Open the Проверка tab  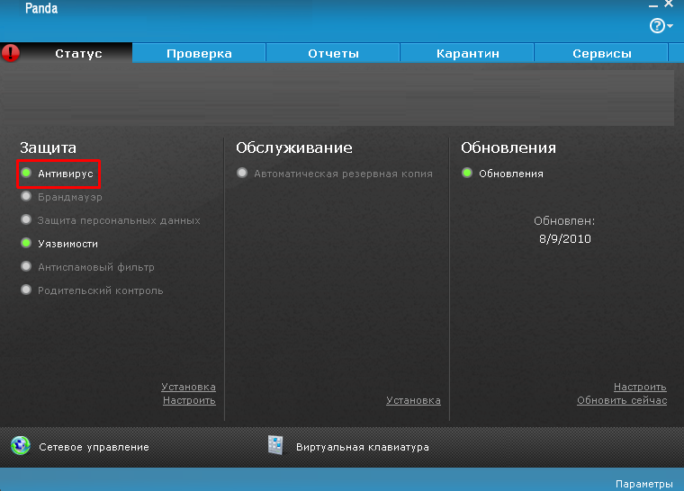coord(199,53)
